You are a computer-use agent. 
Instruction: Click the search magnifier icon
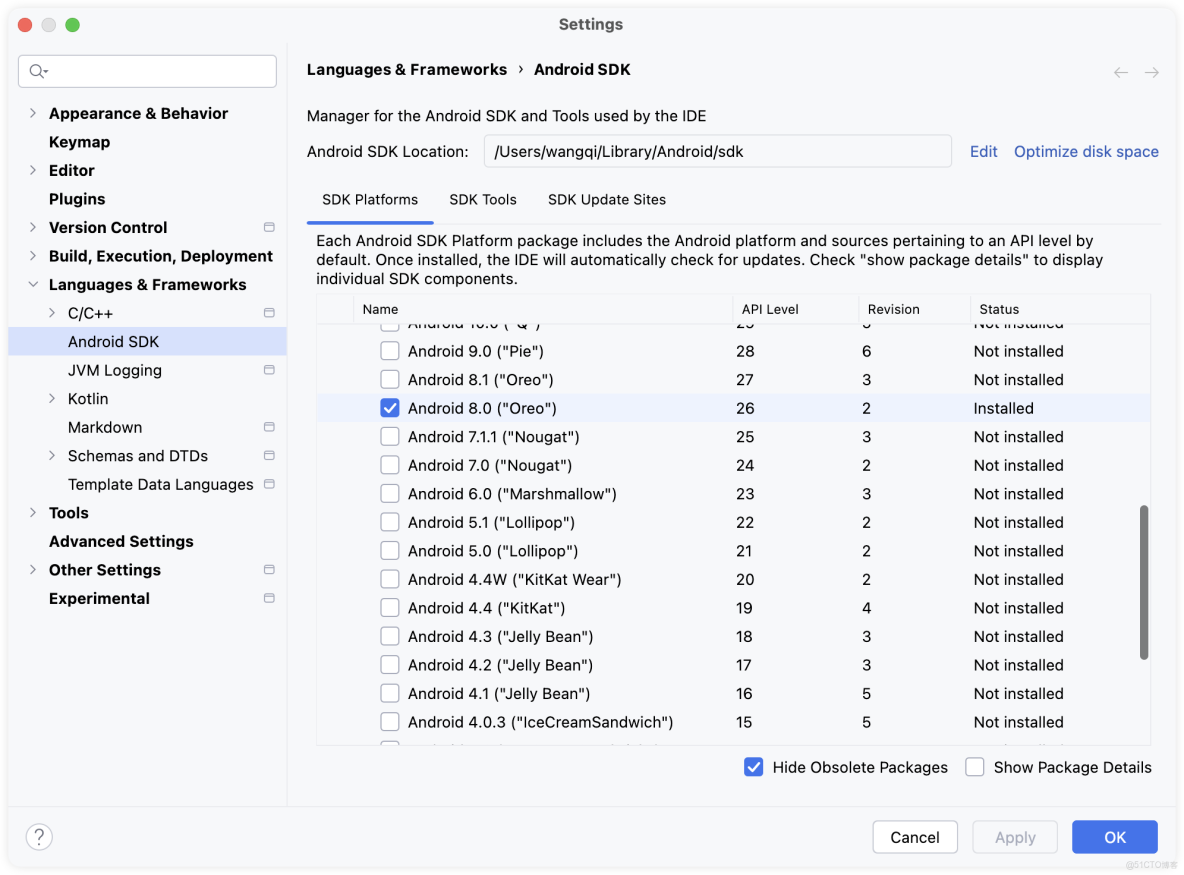tap(38, 71)
